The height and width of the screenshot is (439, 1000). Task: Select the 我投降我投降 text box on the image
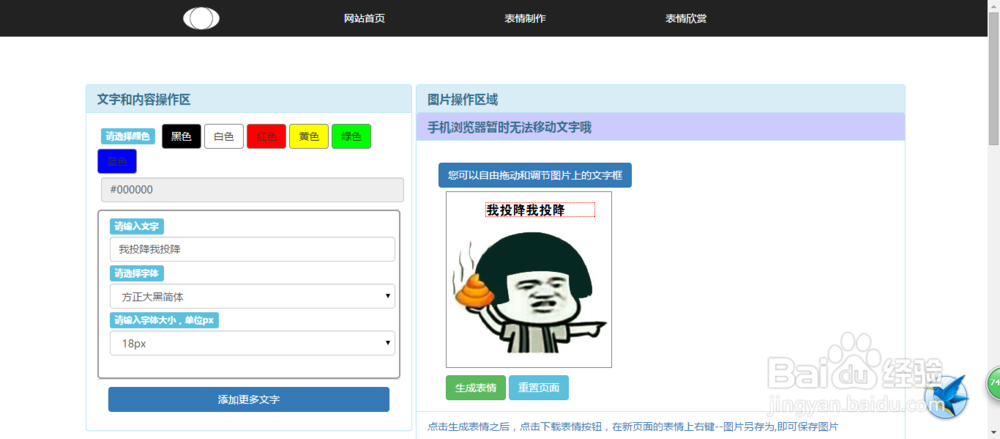coord(540,210)
